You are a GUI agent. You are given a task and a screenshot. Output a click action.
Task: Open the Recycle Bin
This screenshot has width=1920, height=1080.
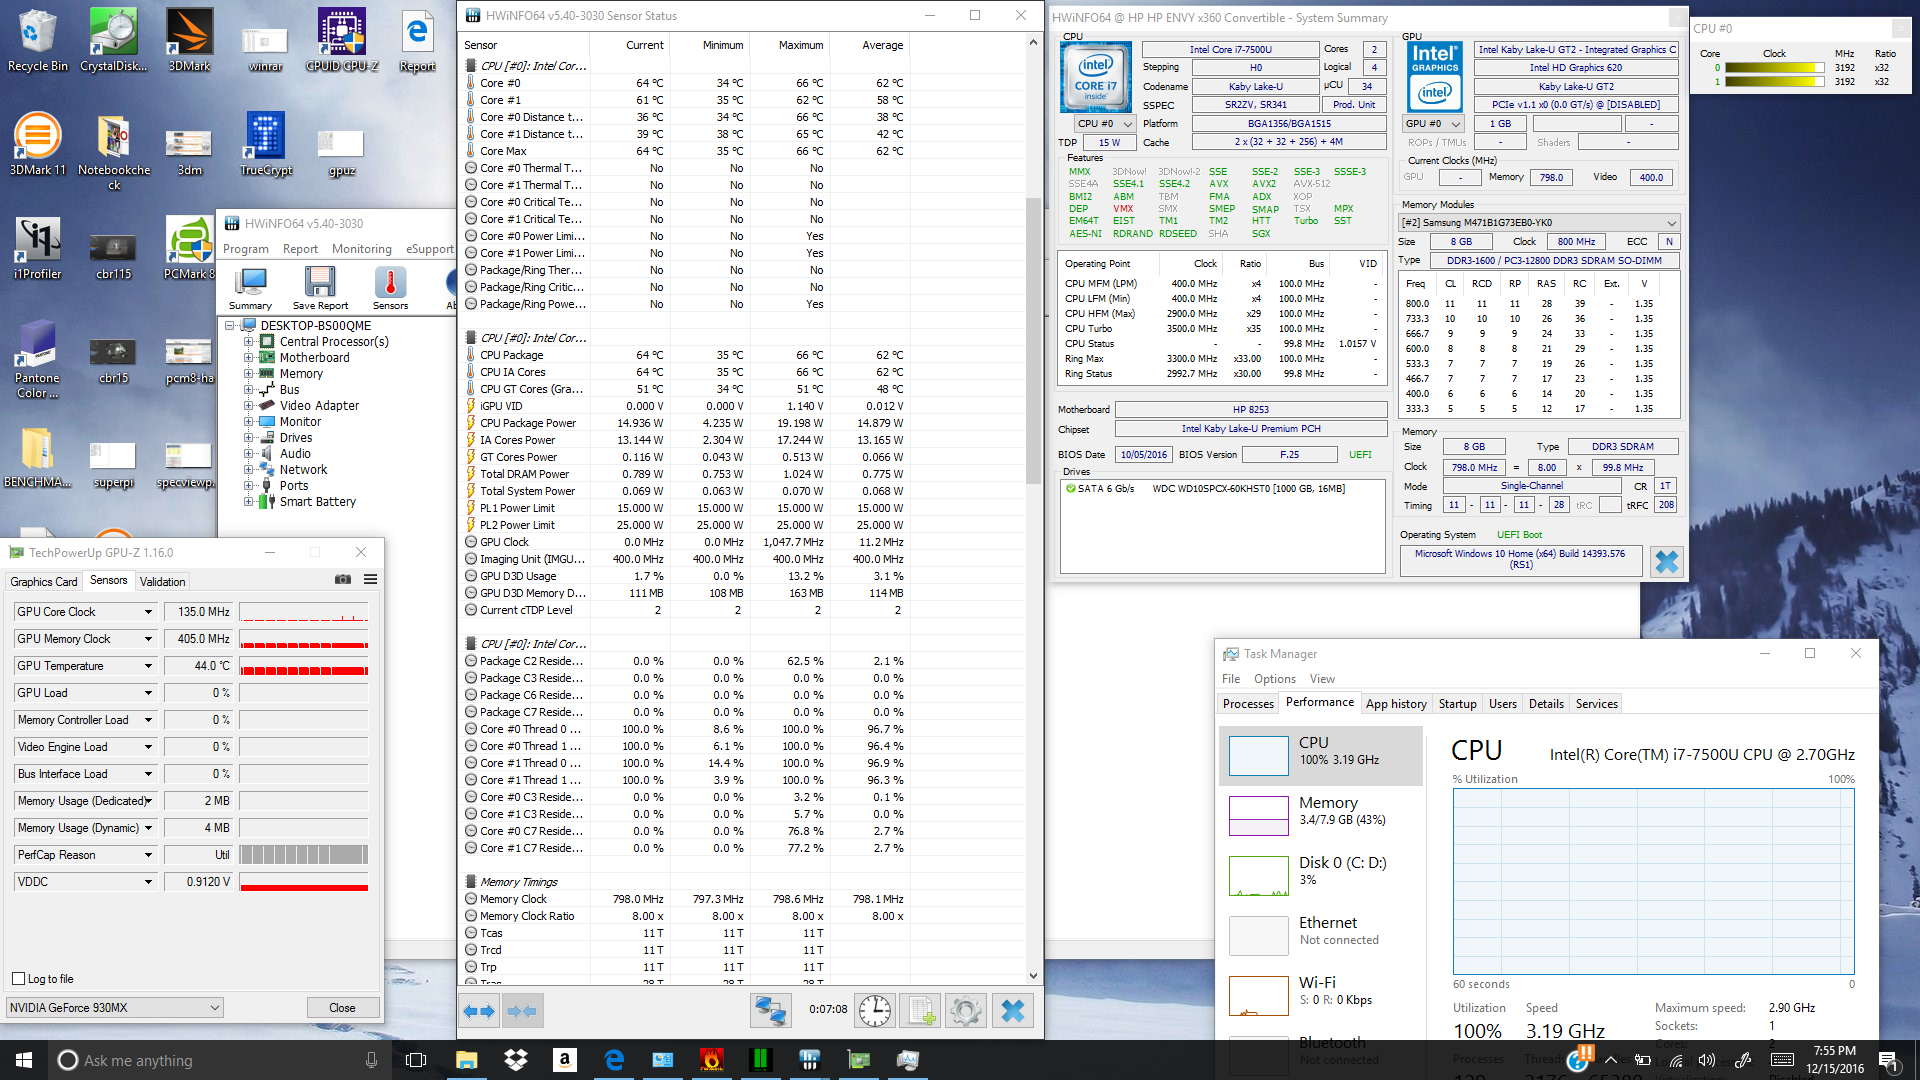click(38, 40)
